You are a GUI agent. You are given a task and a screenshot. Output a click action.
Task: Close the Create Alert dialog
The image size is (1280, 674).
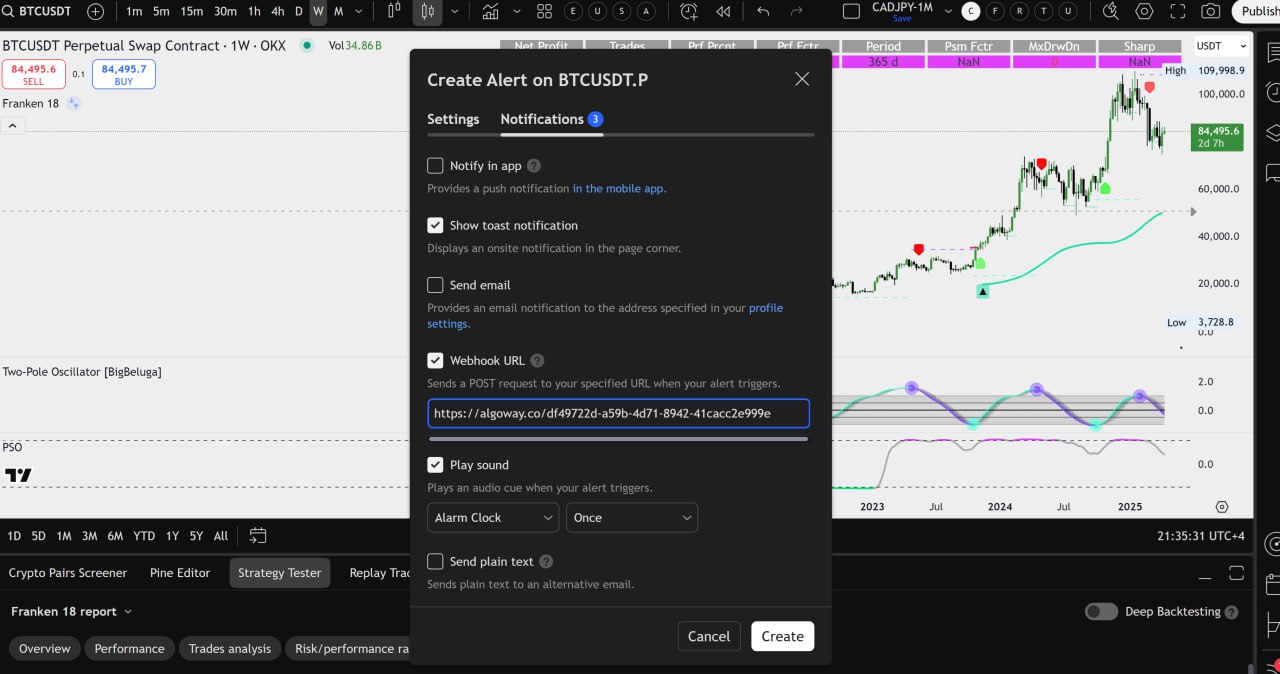802,79
